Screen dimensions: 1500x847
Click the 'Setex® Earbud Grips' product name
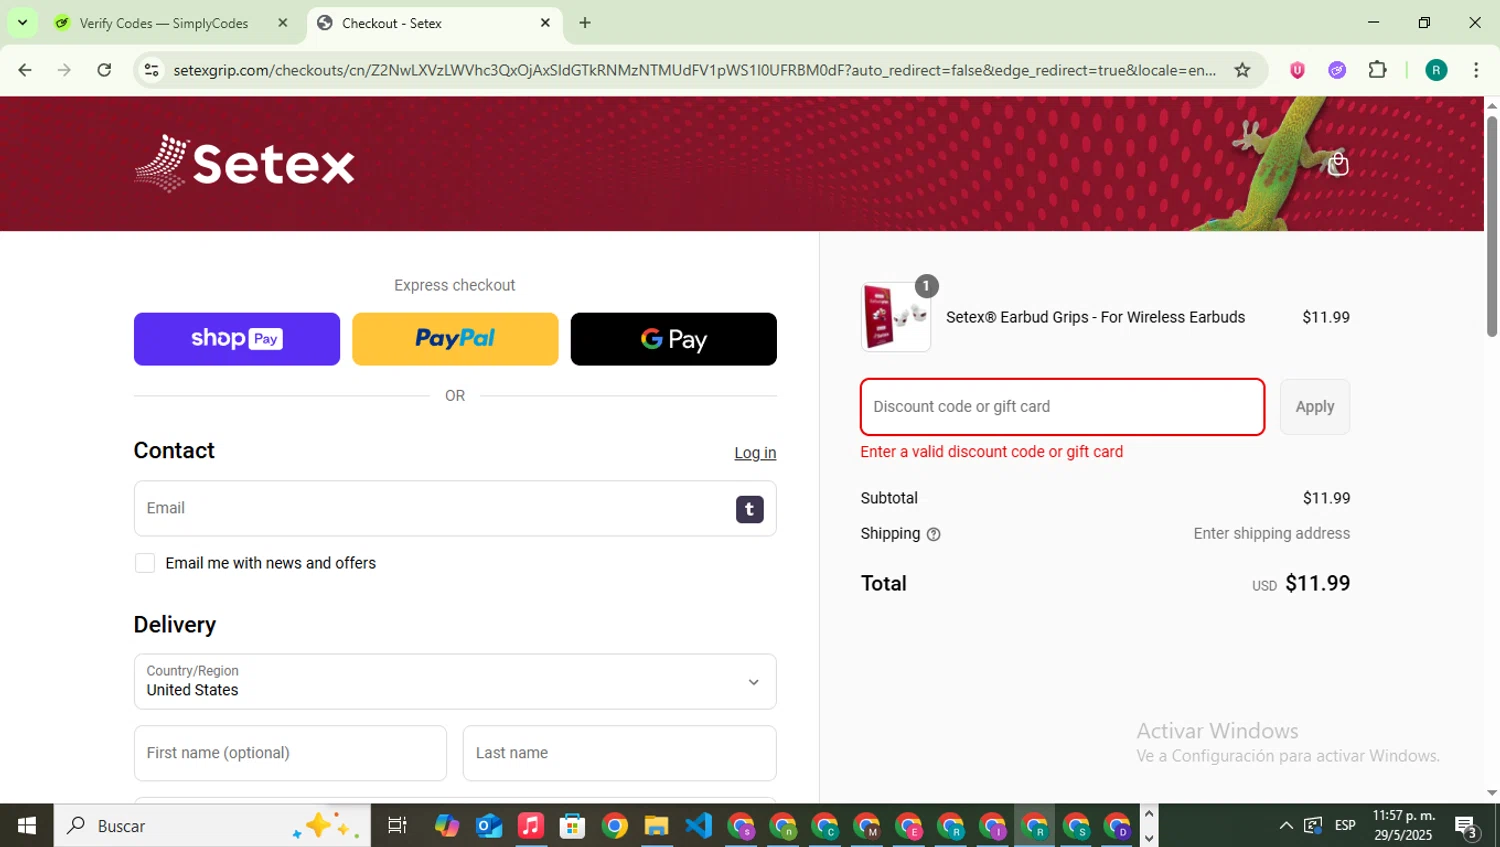pos(1095,317)
